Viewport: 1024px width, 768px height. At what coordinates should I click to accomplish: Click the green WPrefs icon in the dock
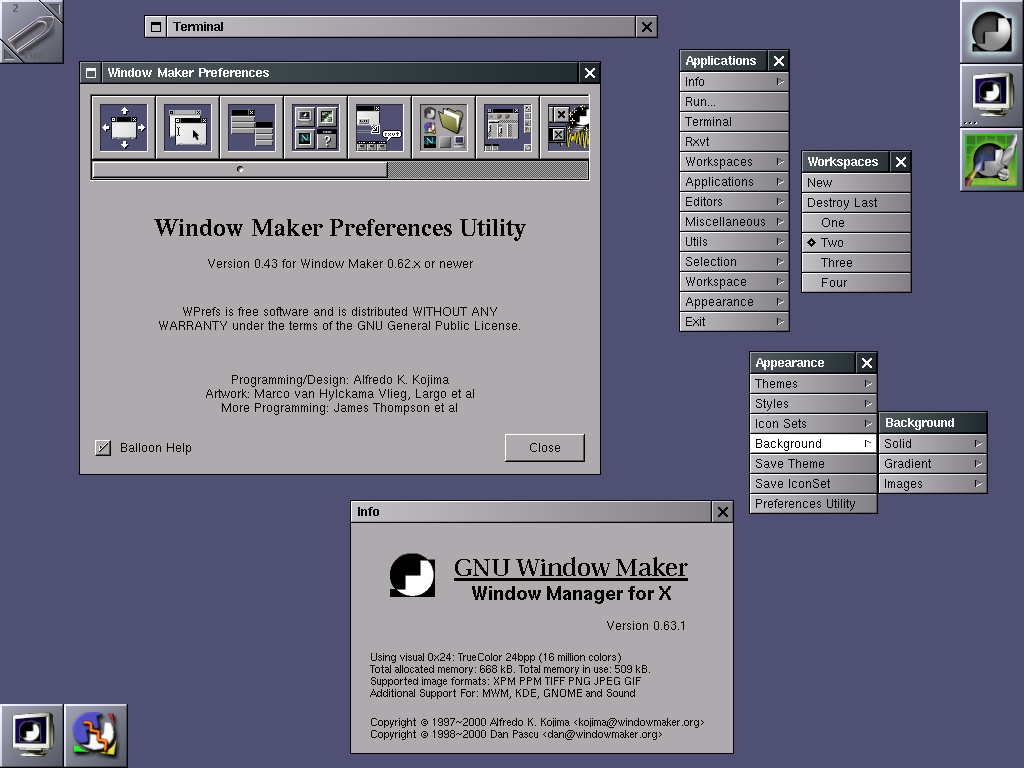click(991, 159)
